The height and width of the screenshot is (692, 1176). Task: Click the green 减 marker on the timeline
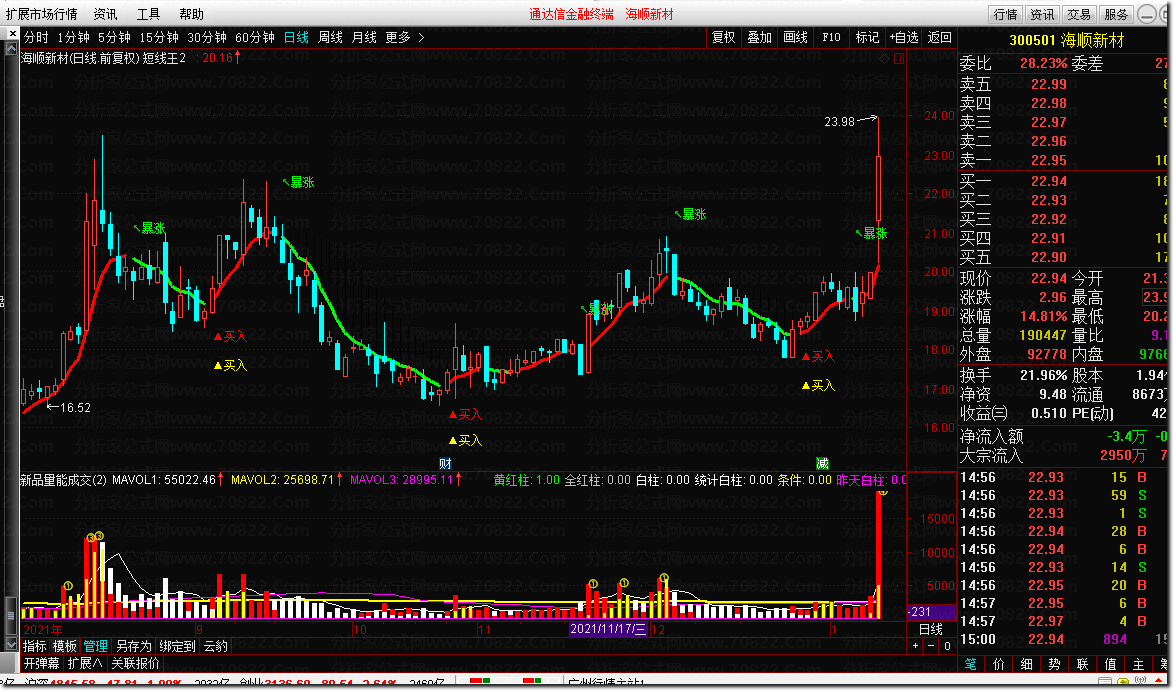pyautogui.click(x=822, y=463)
